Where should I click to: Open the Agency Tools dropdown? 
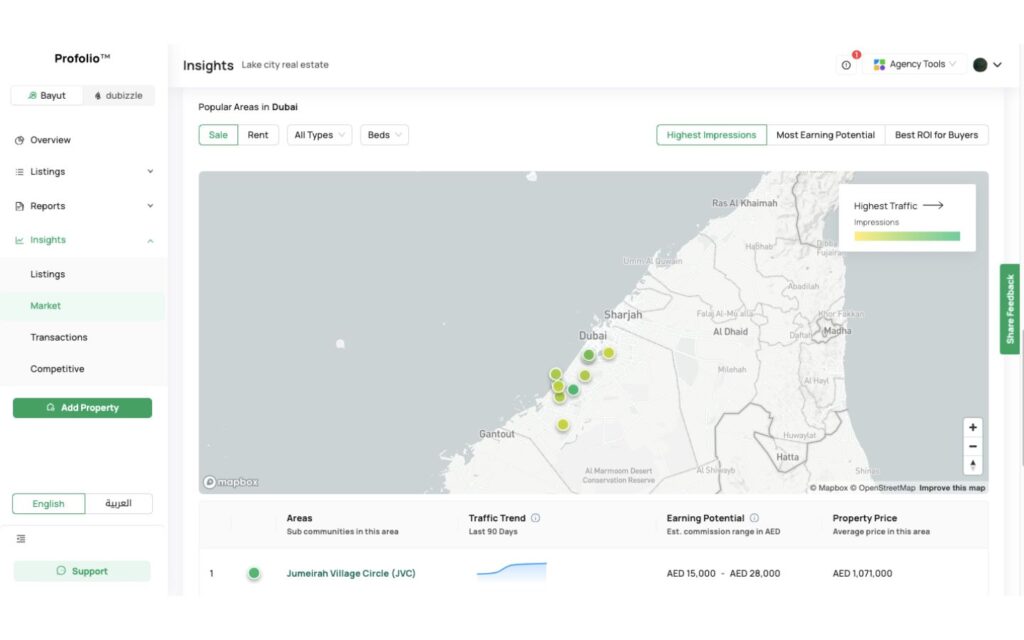[x=914, y=64]
